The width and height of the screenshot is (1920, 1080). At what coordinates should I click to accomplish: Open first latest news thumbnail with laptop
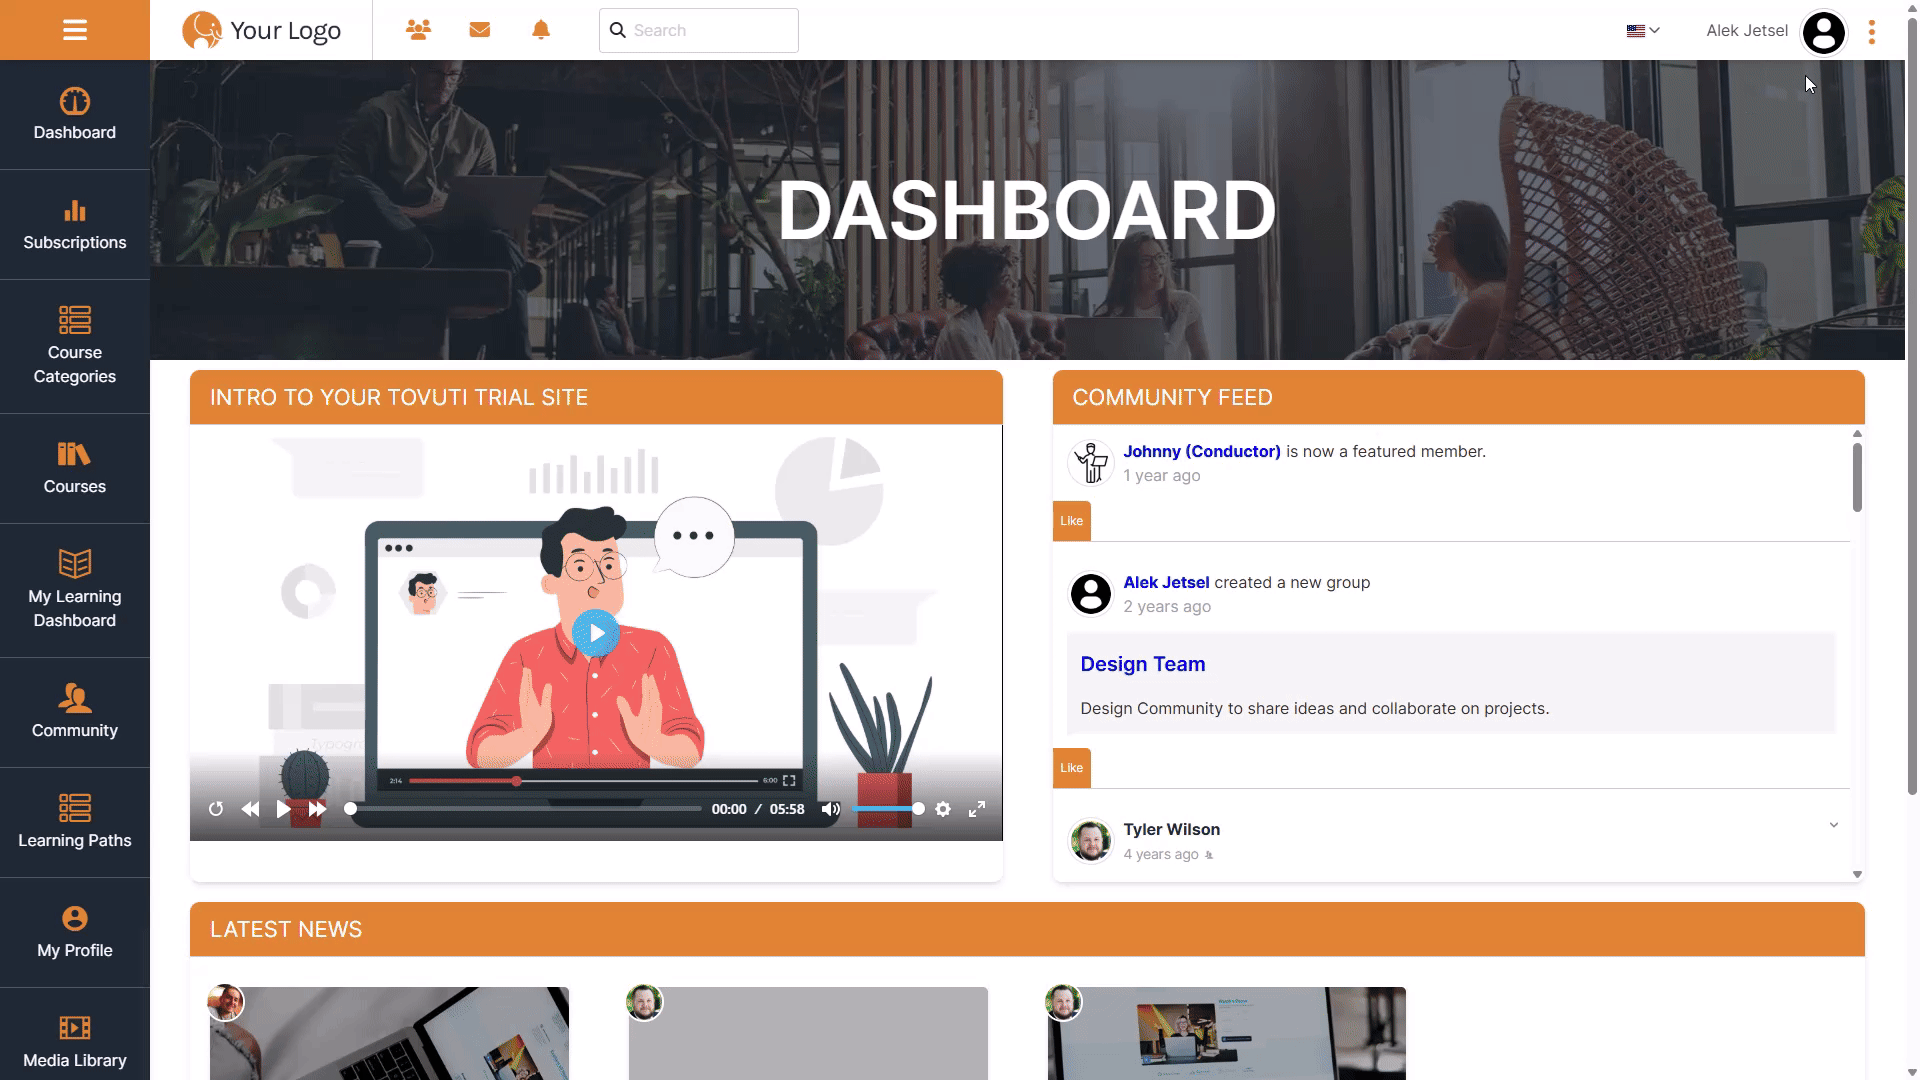pos(389,1033)
